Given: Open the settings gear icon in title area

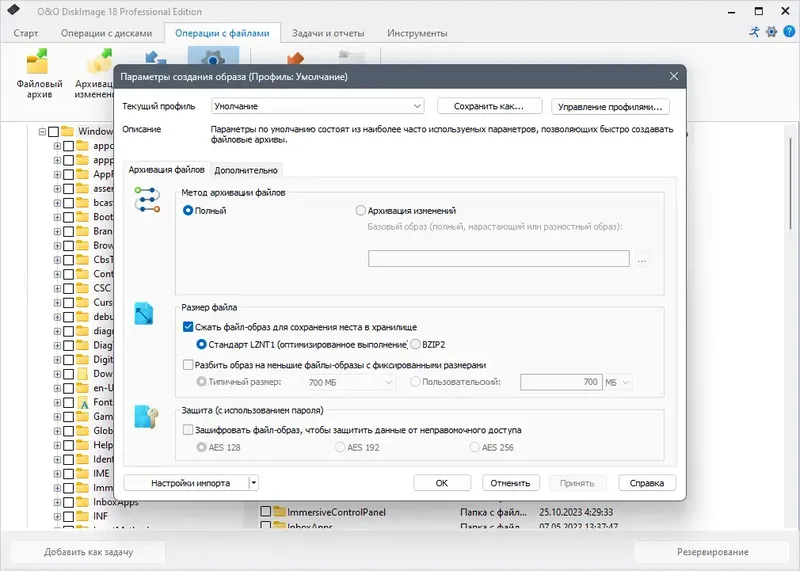Looking at the screenshot, I should [x=771, y=32].
